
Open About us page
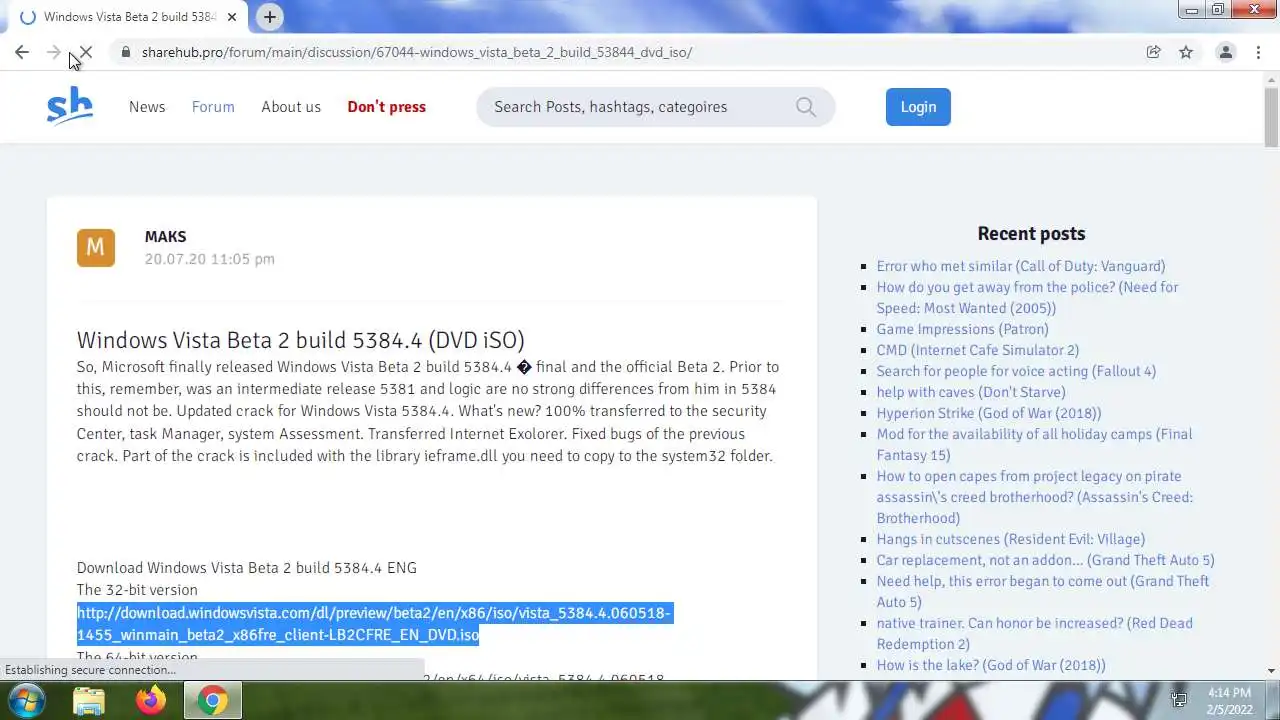coord(291,107)
